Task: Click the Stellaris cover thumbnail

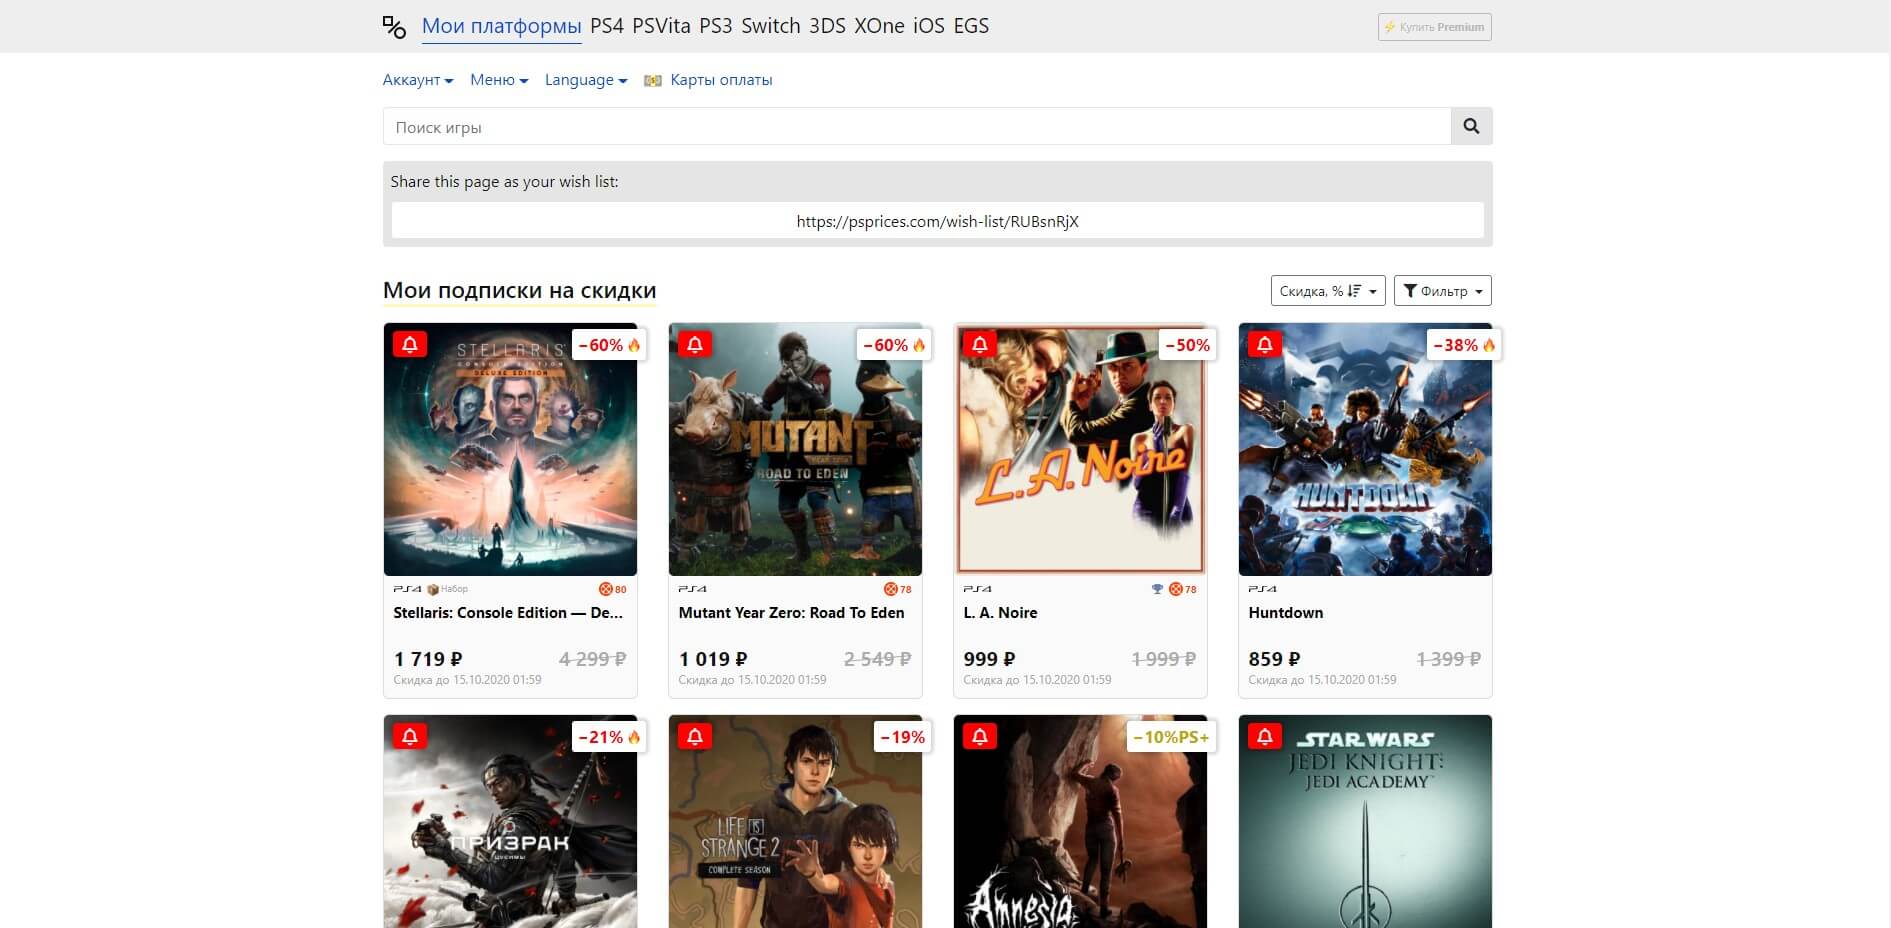Action: coord(510,449)
